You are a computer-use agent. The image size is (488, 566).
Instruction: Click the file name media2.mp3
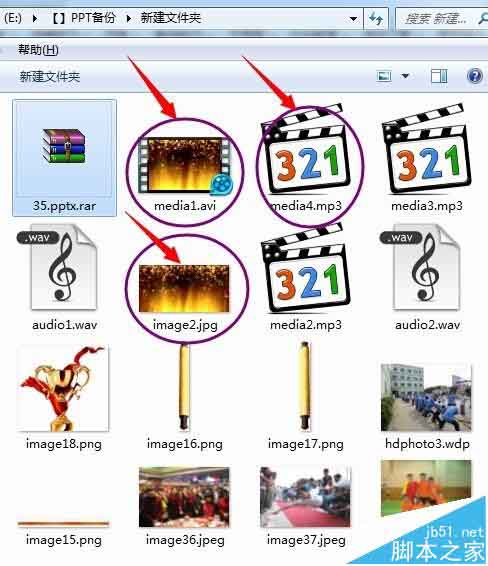[x=306, y=325]
